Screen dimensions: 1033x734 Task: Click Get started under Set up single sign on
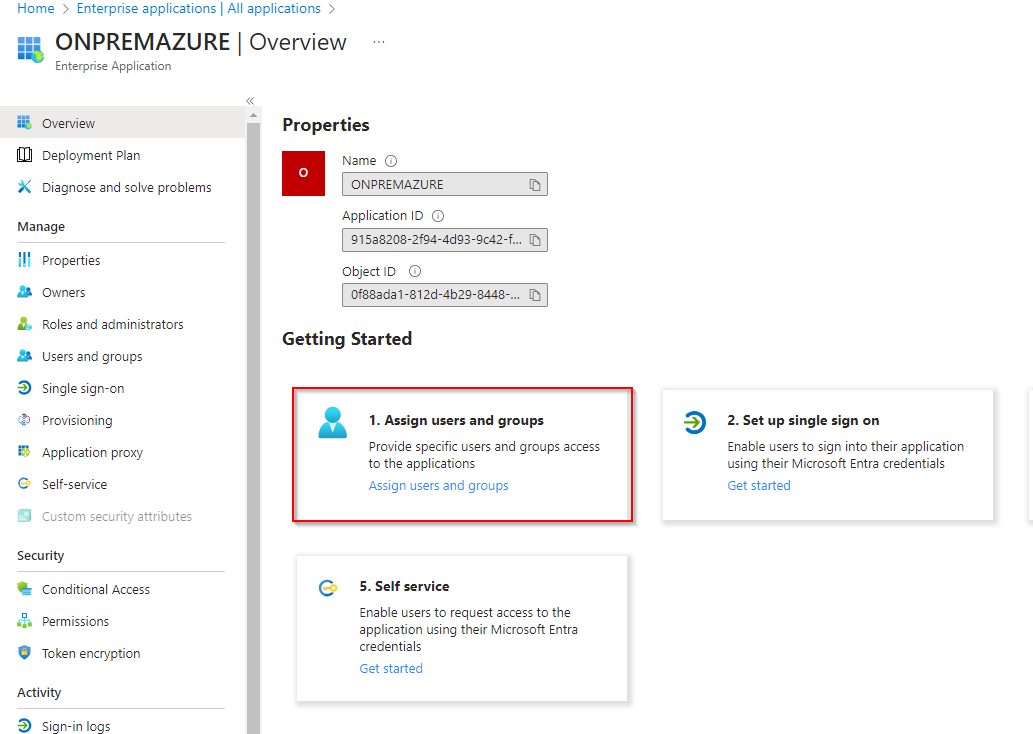758,486
